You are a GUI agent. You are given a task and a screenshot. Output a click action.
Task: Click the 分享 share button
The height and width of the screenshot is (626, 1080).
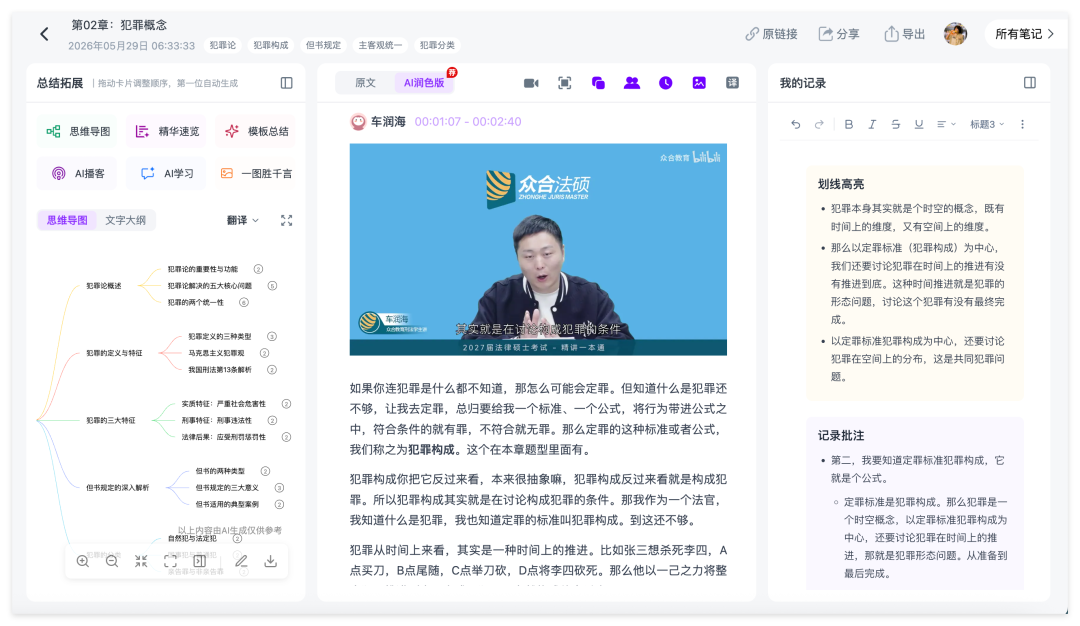[838, 34]
